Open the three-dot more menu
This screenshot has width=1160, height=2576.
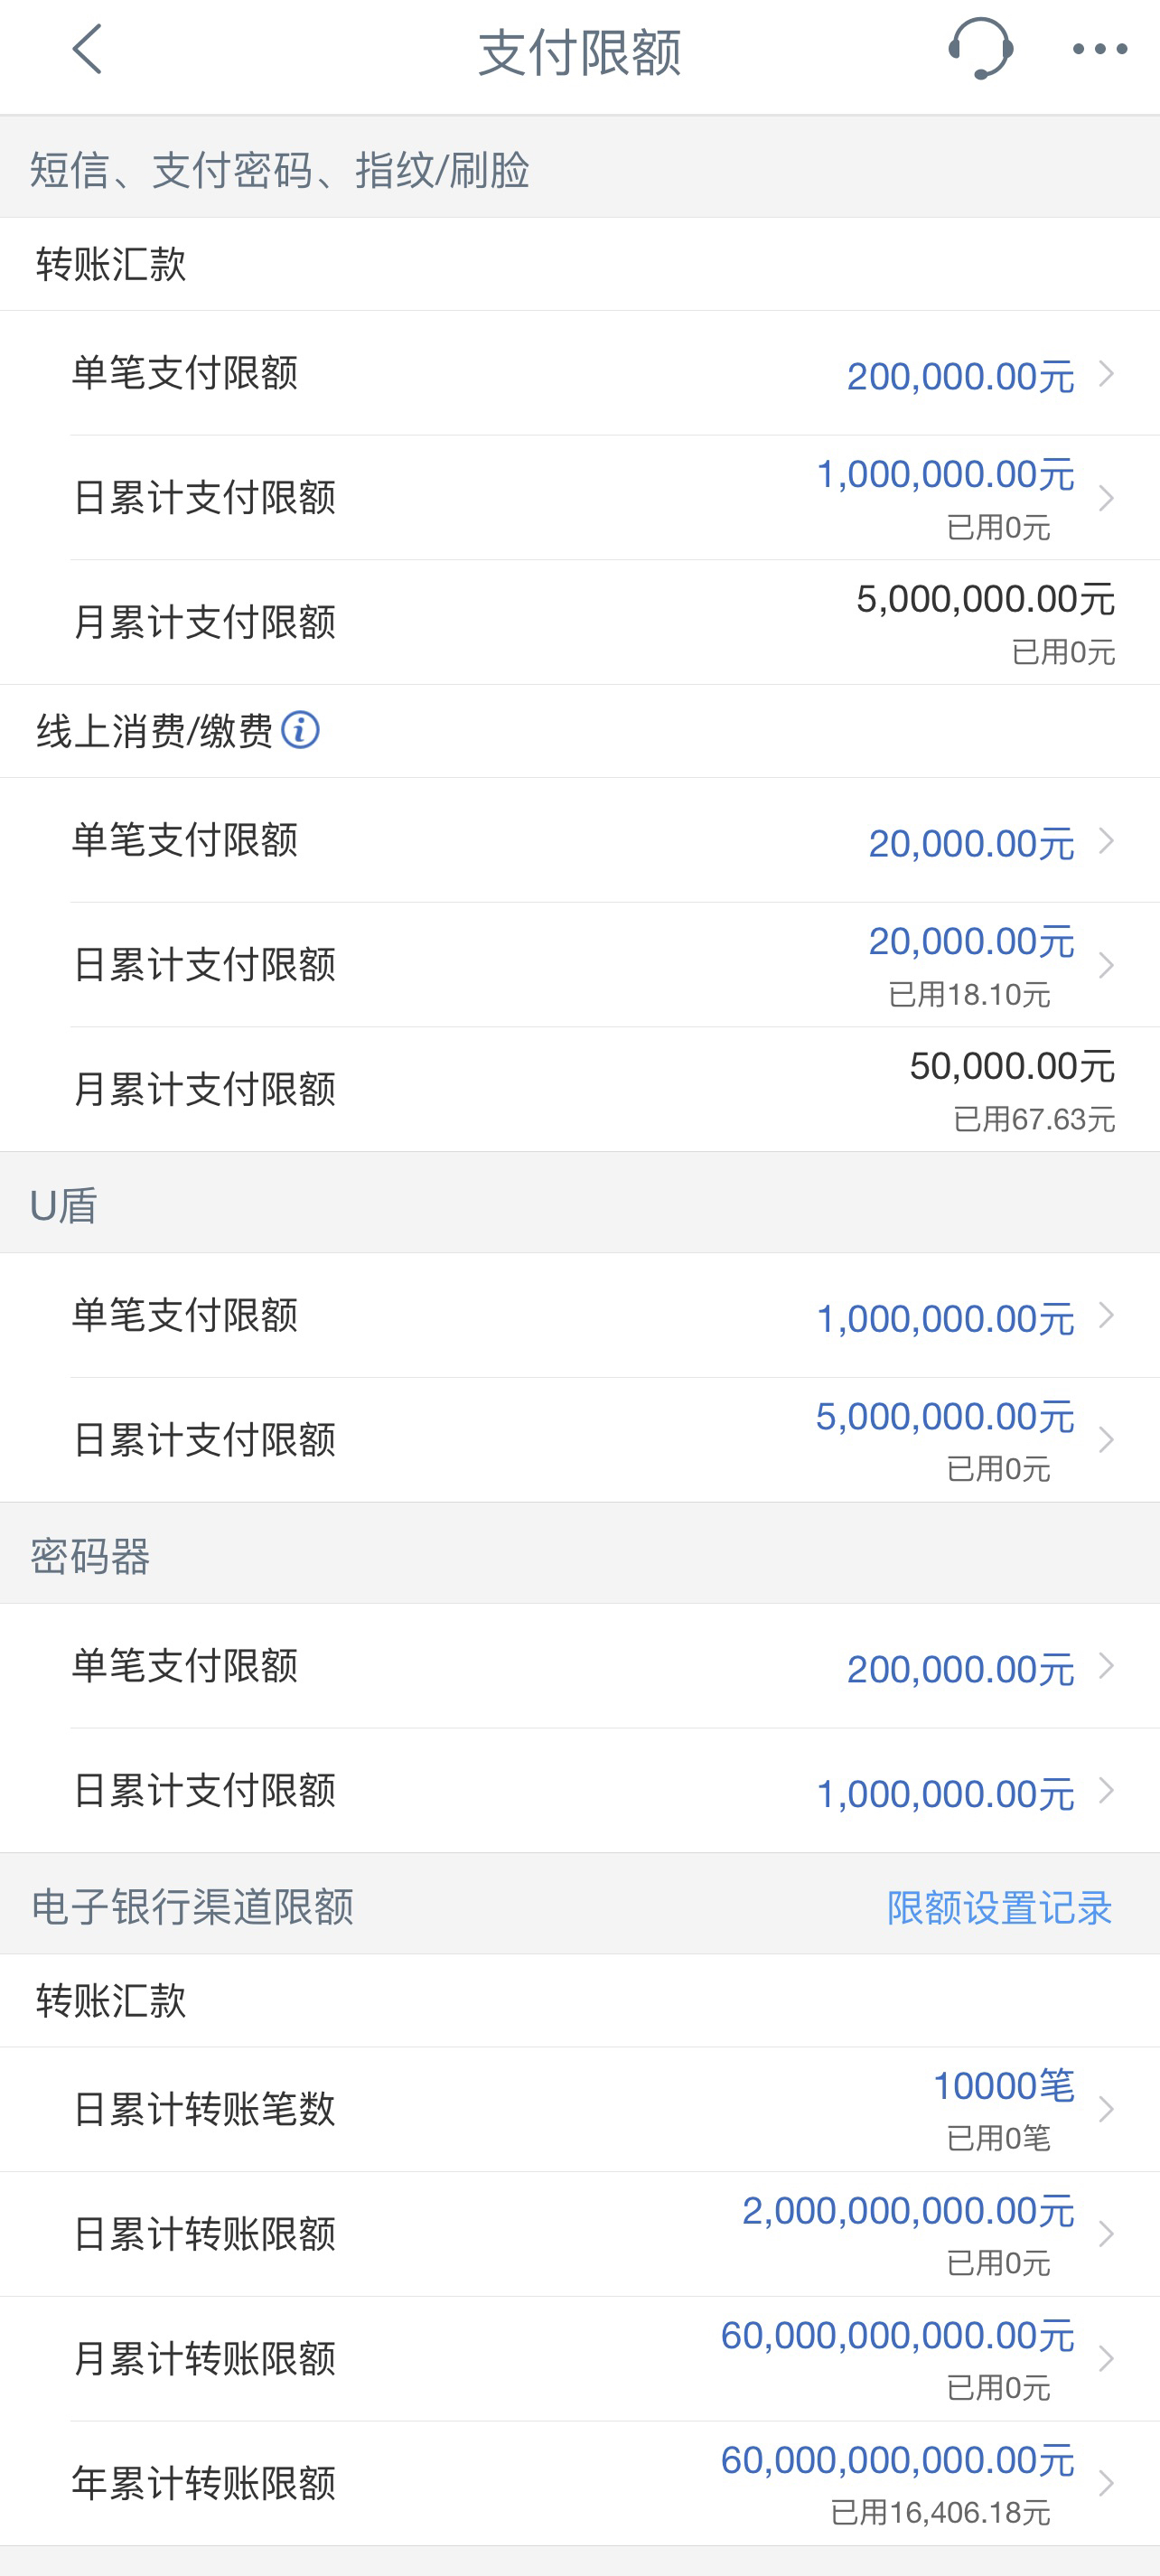pos(1100,49)
